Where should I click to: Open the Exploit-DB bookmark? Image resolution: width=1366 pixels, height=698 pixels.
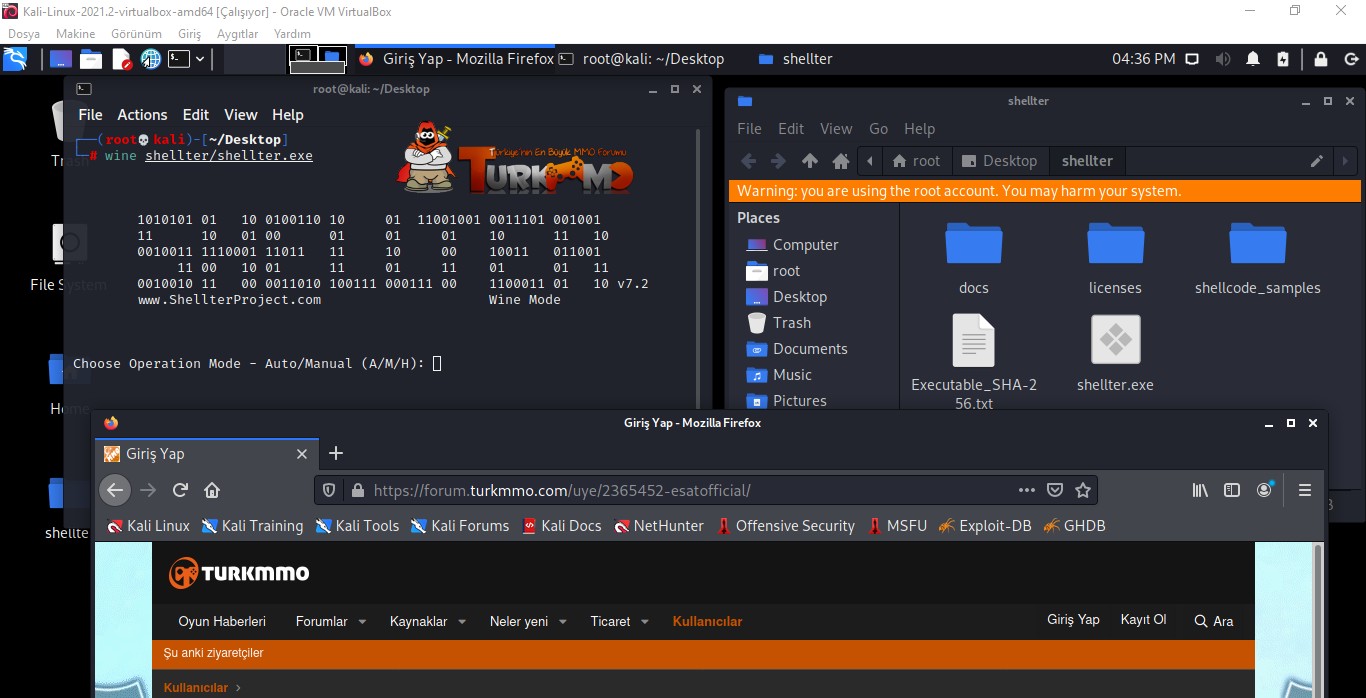[985, 526]
